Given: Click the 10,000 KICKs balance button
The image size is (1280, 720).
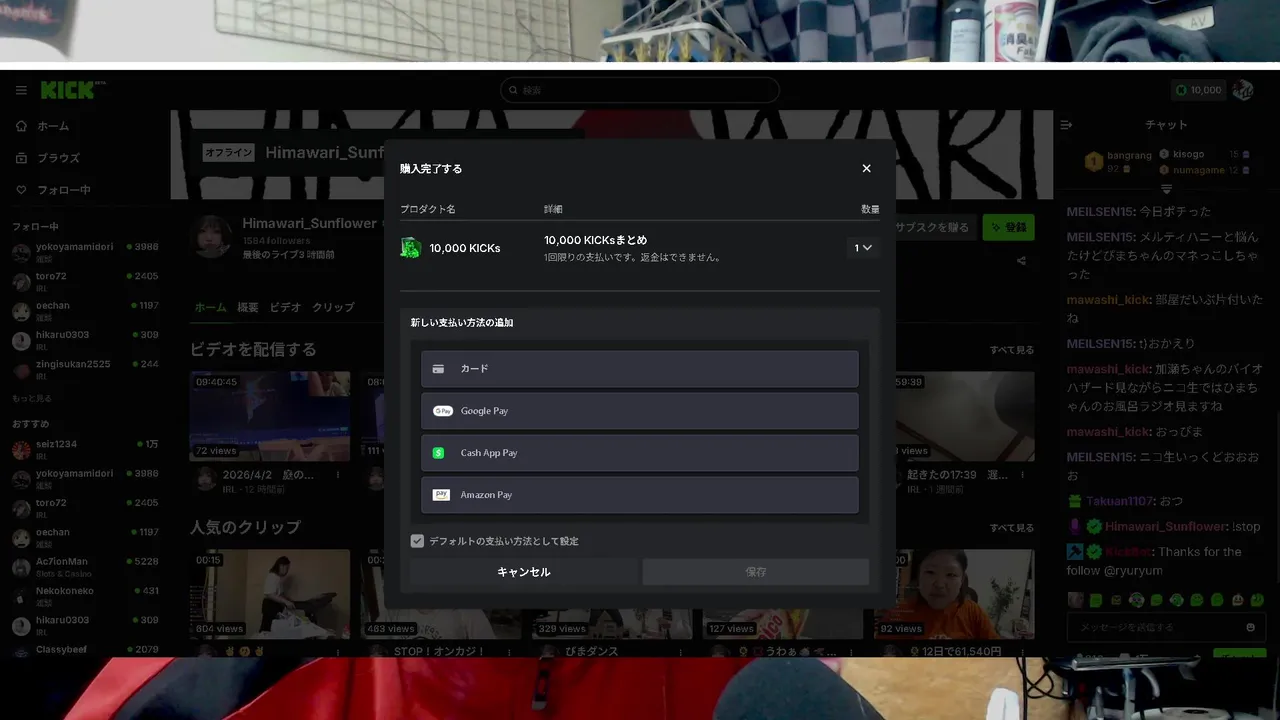Looking at the screenshot, I should point(1198,90).
